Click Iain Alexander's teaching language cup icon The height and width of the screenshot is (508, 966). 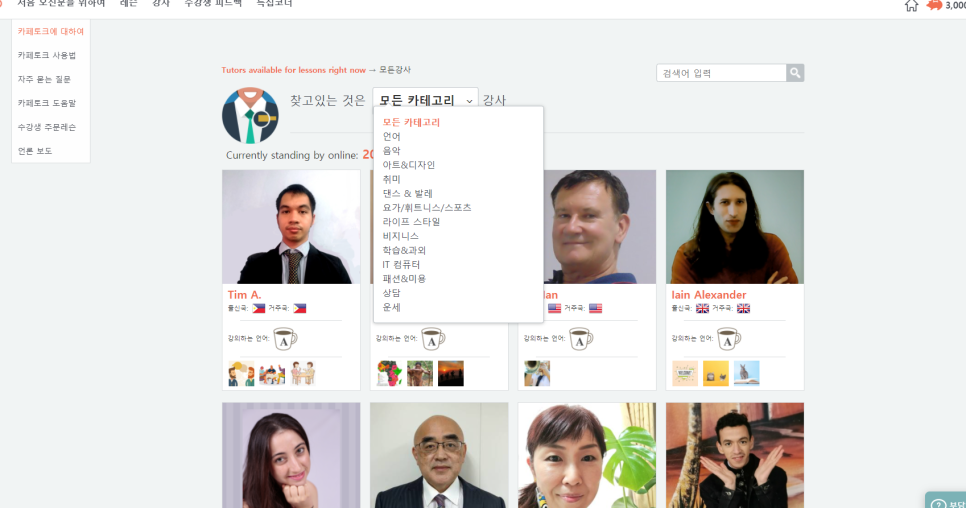click(x=728, y=339)
